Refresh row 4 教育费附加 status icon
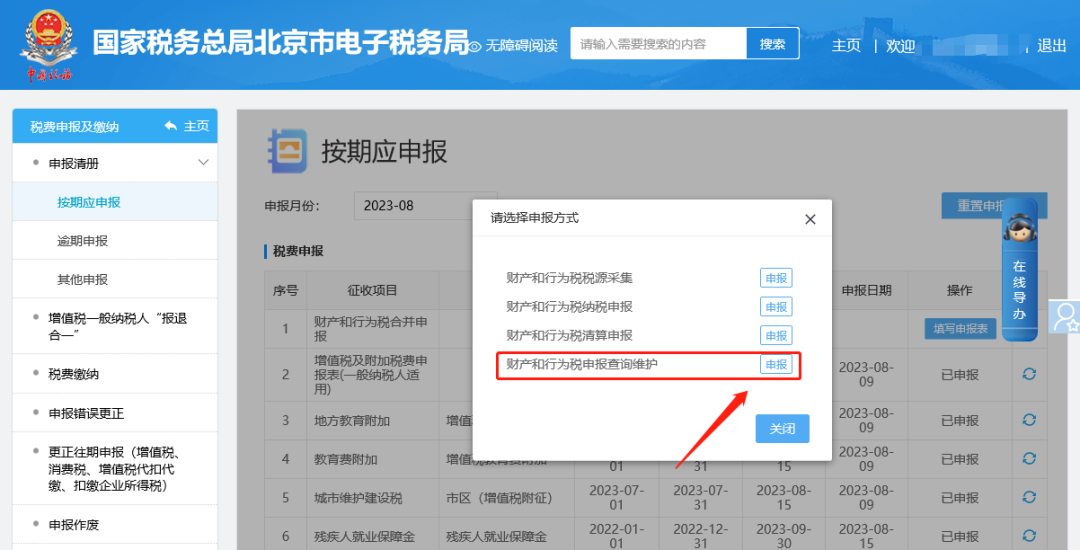 tap(1029, 458)
